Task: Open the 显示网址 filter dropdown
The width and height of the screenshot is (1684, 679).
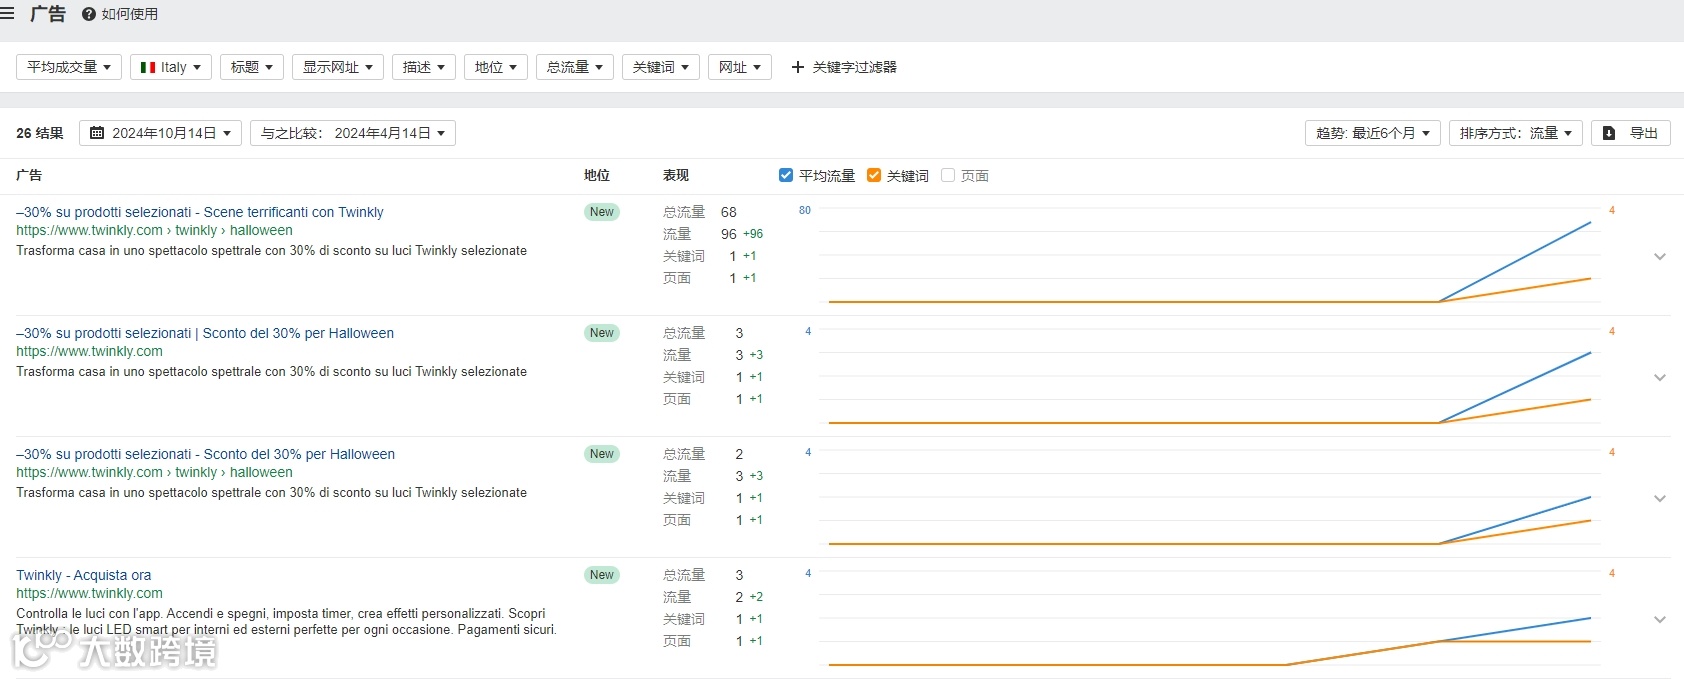Action: tap(338, 67)
